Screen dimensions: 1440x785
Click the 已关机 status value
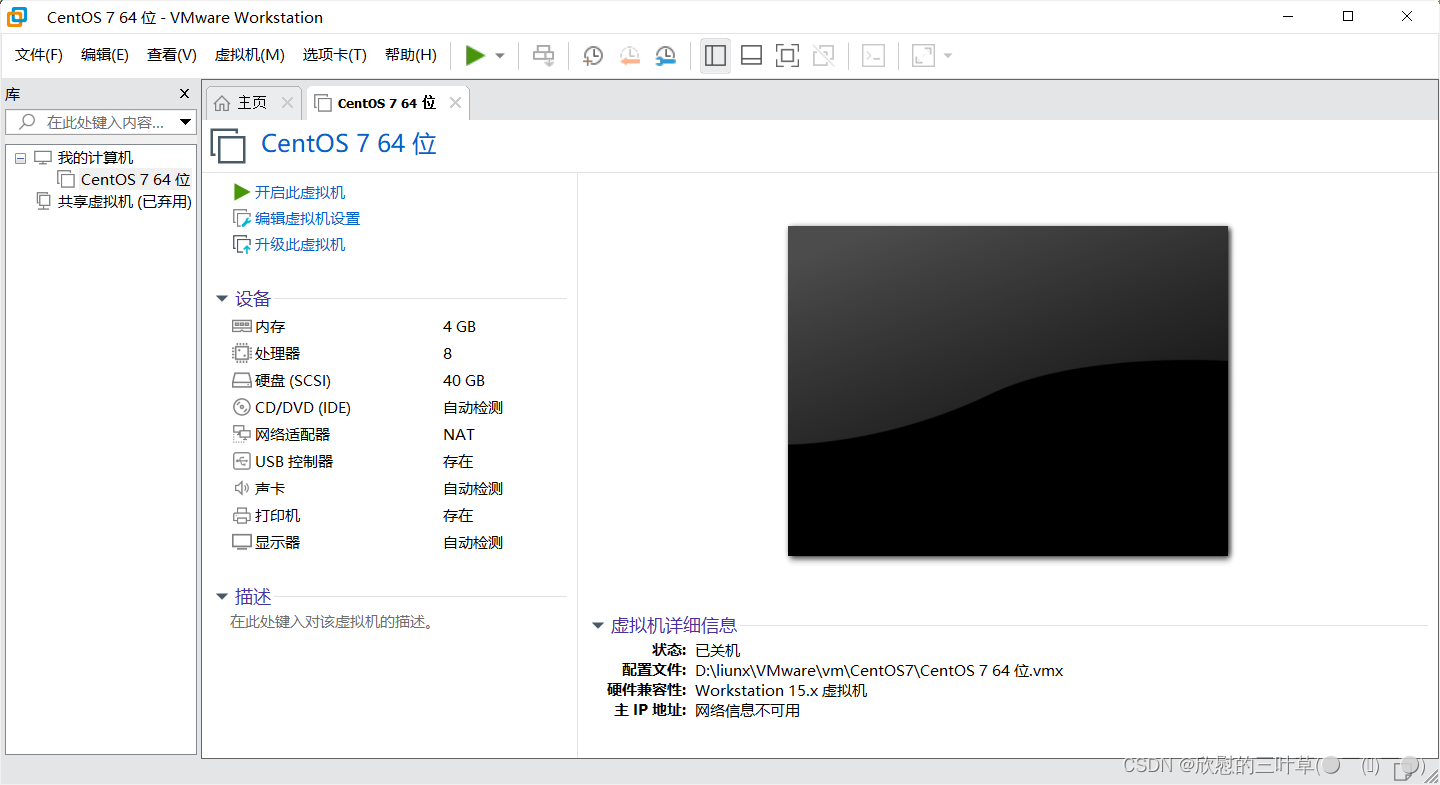718,650
